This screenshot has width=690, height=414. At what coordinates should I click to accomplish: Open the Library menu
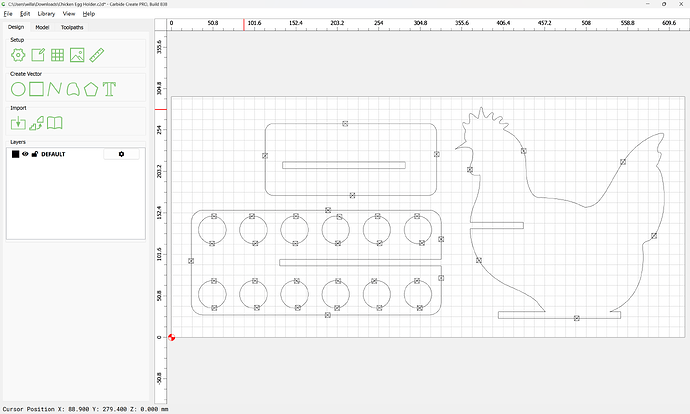46,14
